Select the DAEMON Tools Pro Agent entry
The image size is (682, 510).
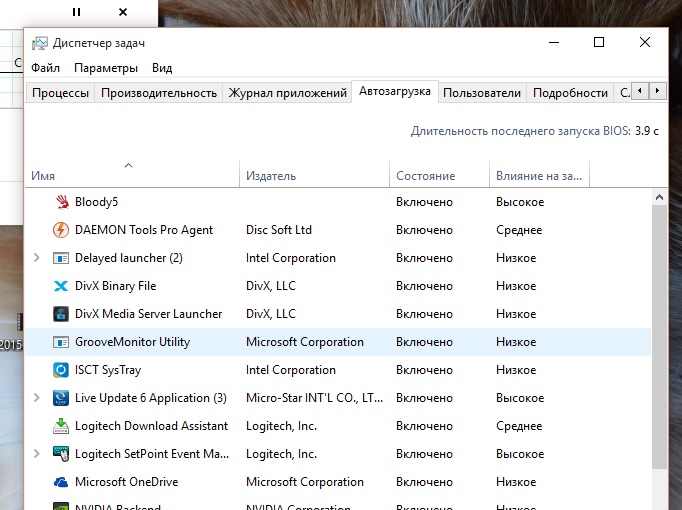tap(144, 230)
